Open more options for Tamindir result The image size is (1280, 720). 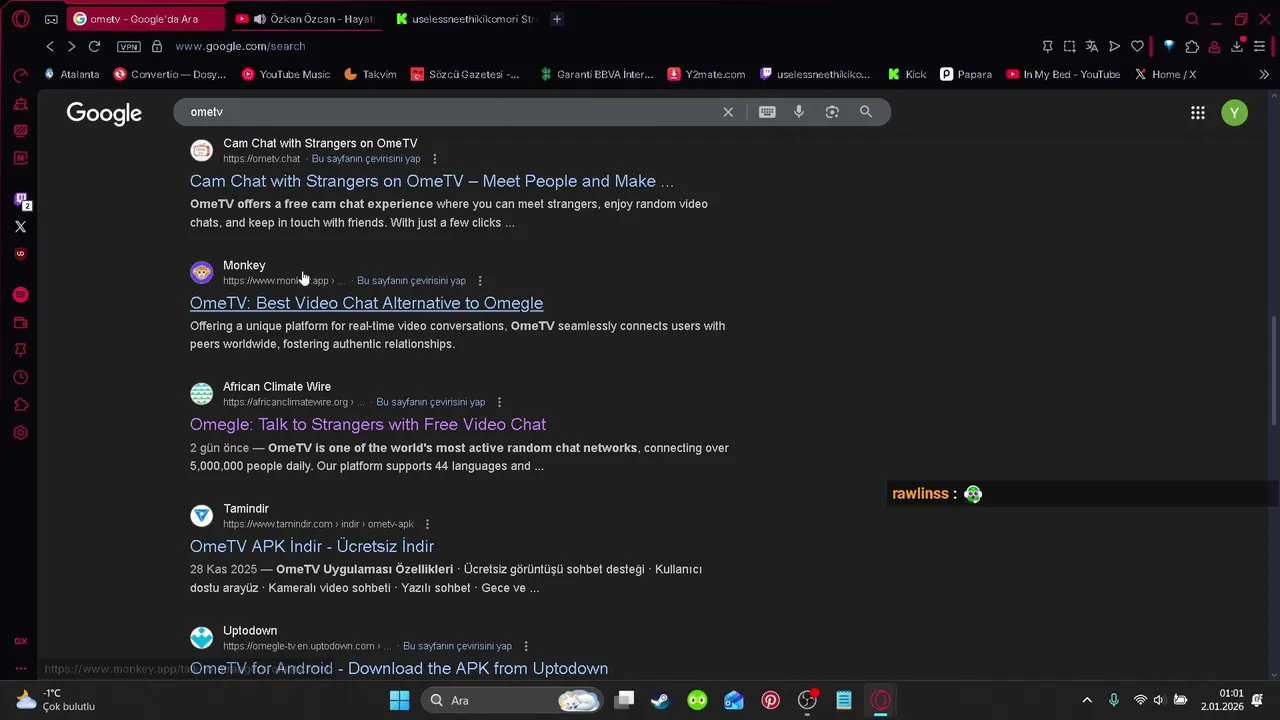click(427, 524)
